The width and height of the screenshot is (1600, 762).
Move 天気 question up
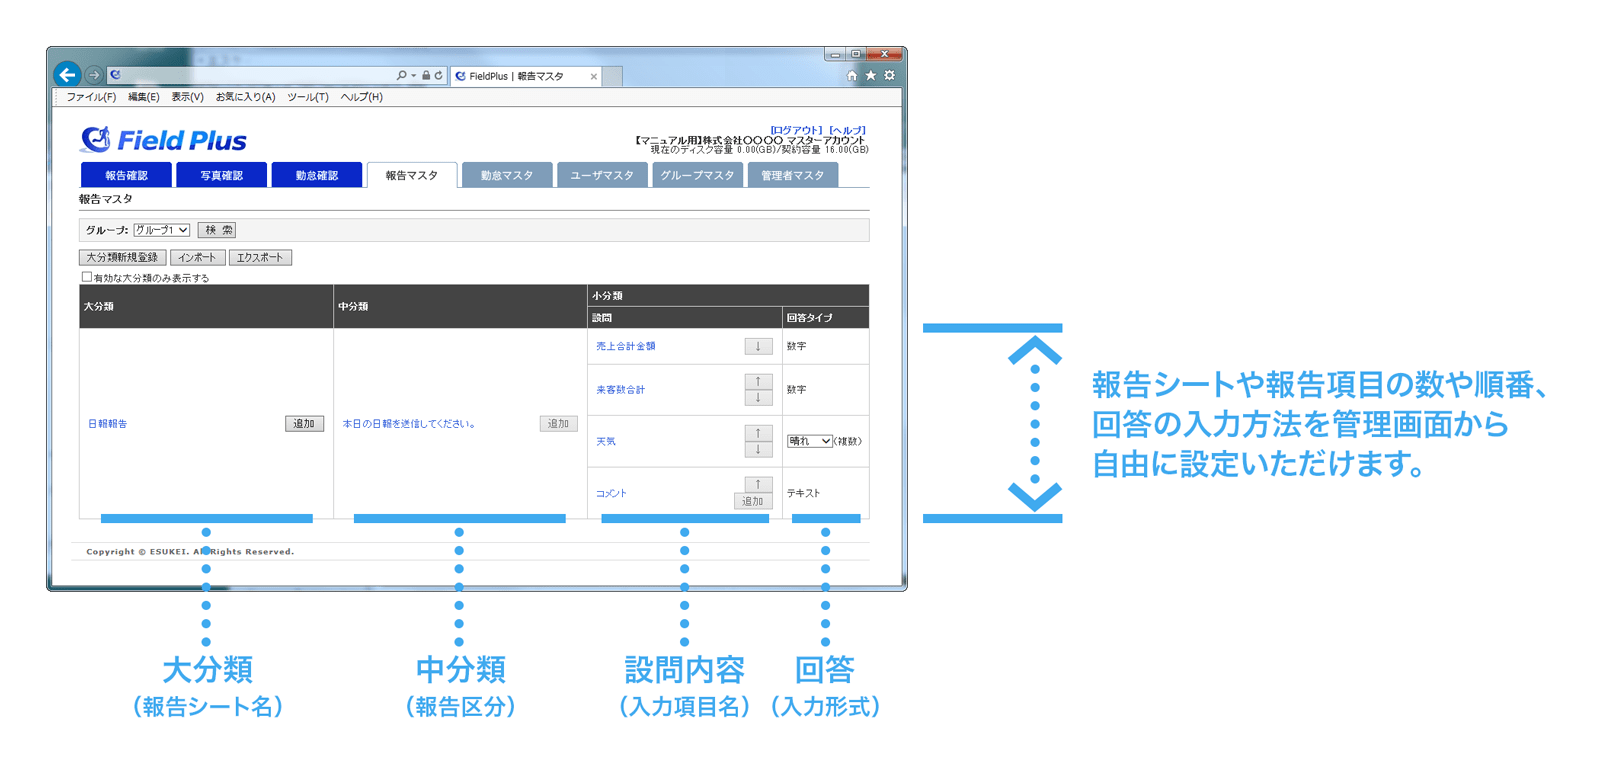[758, 433]
